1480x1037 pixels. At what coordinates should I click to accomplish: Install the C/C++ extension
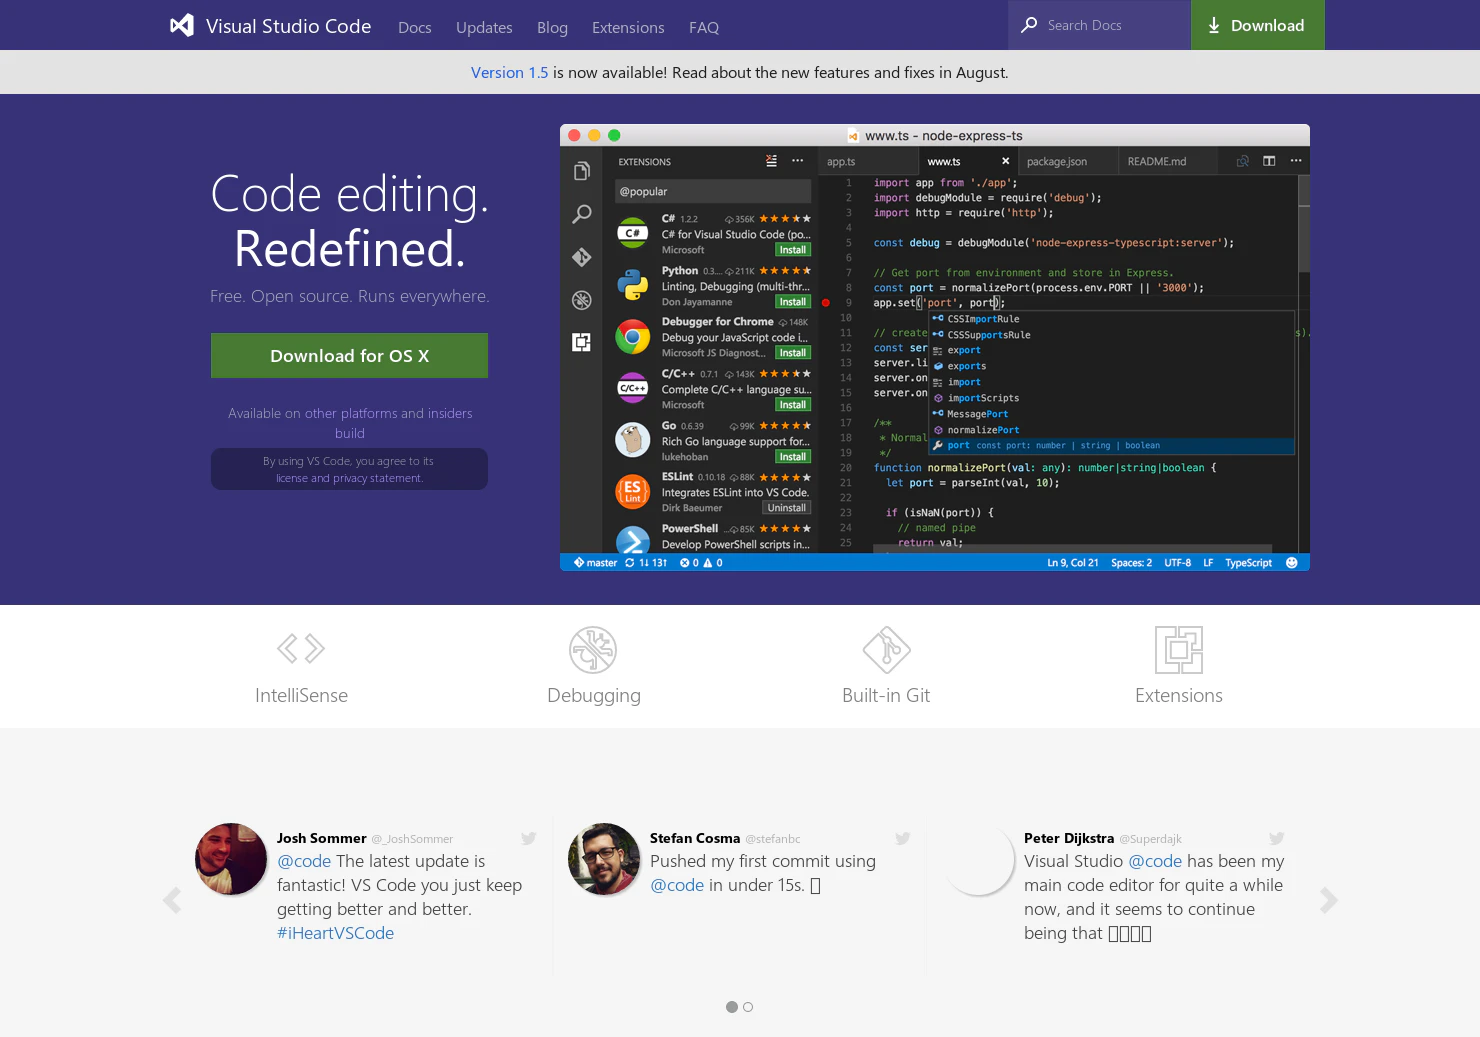click(x=793, y=405)
